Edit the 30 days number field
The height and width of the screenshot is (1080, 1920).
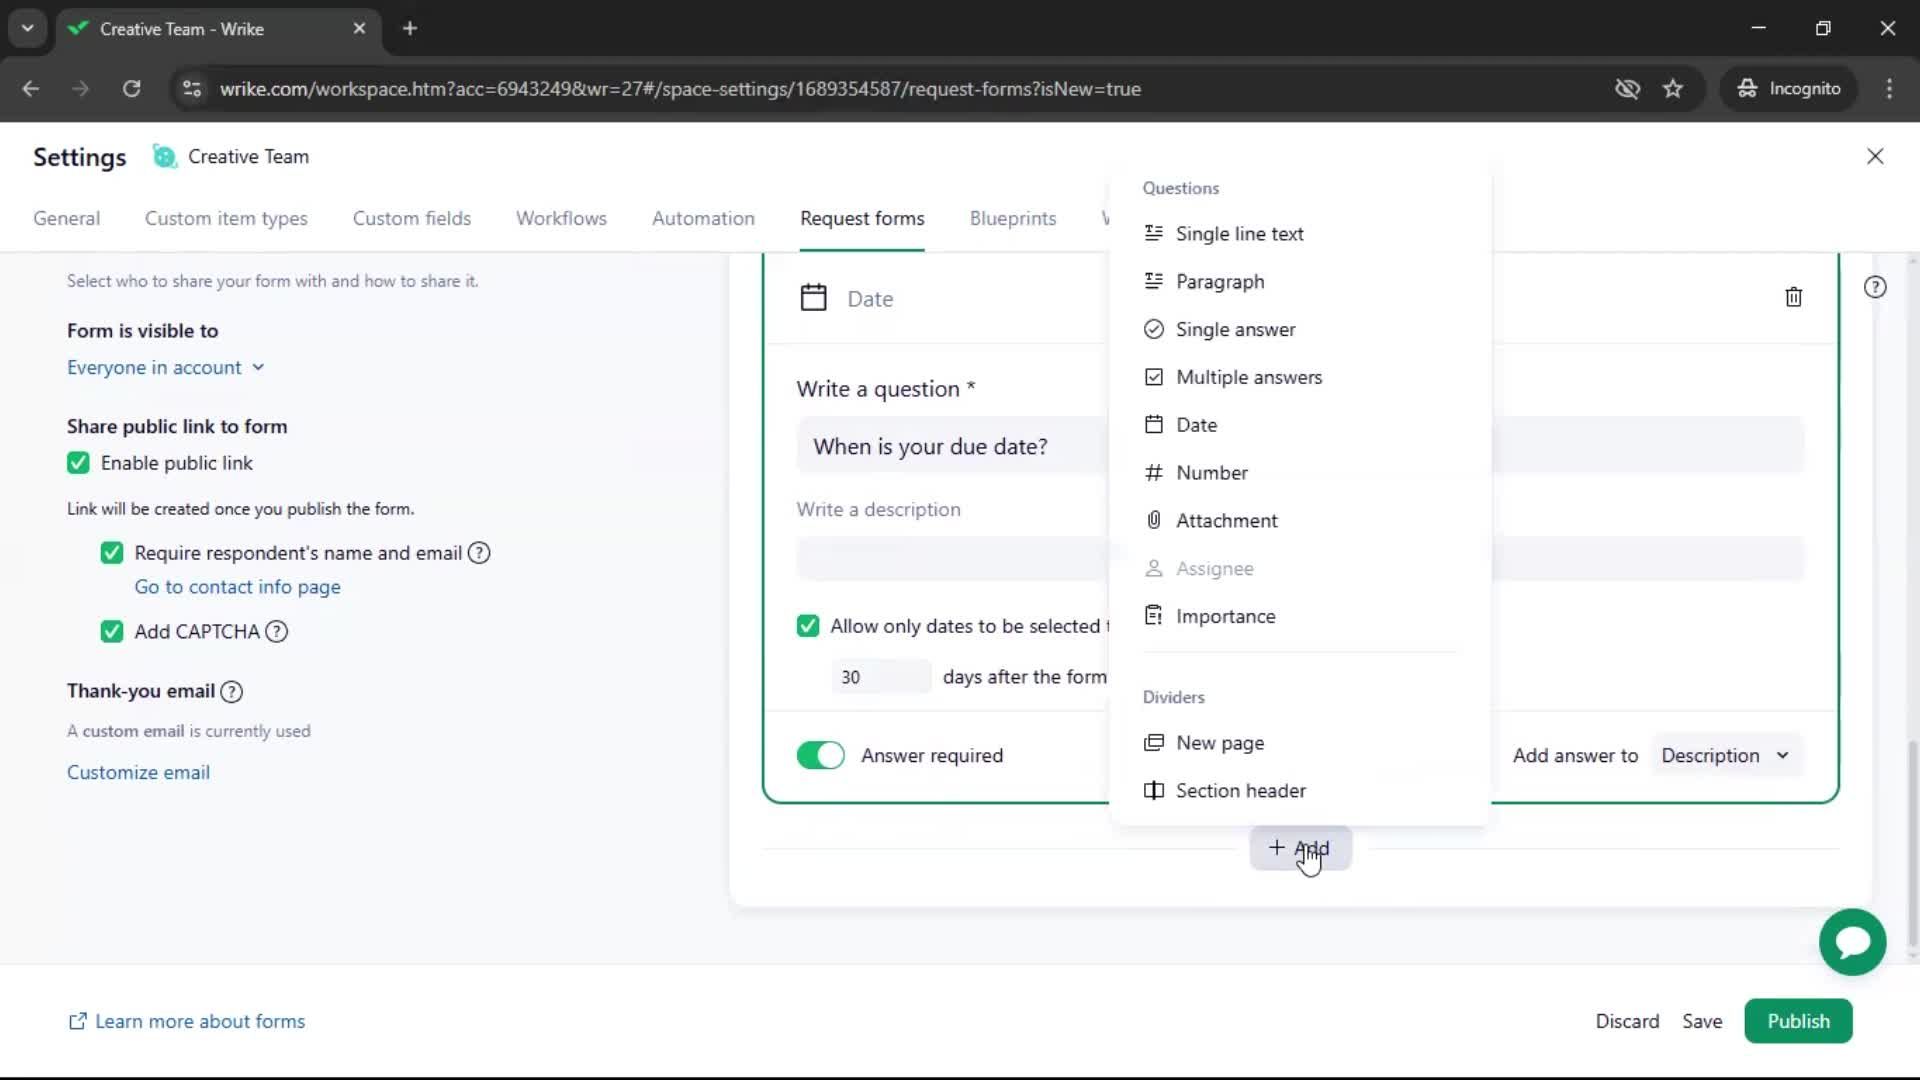[x=881, y=677]
